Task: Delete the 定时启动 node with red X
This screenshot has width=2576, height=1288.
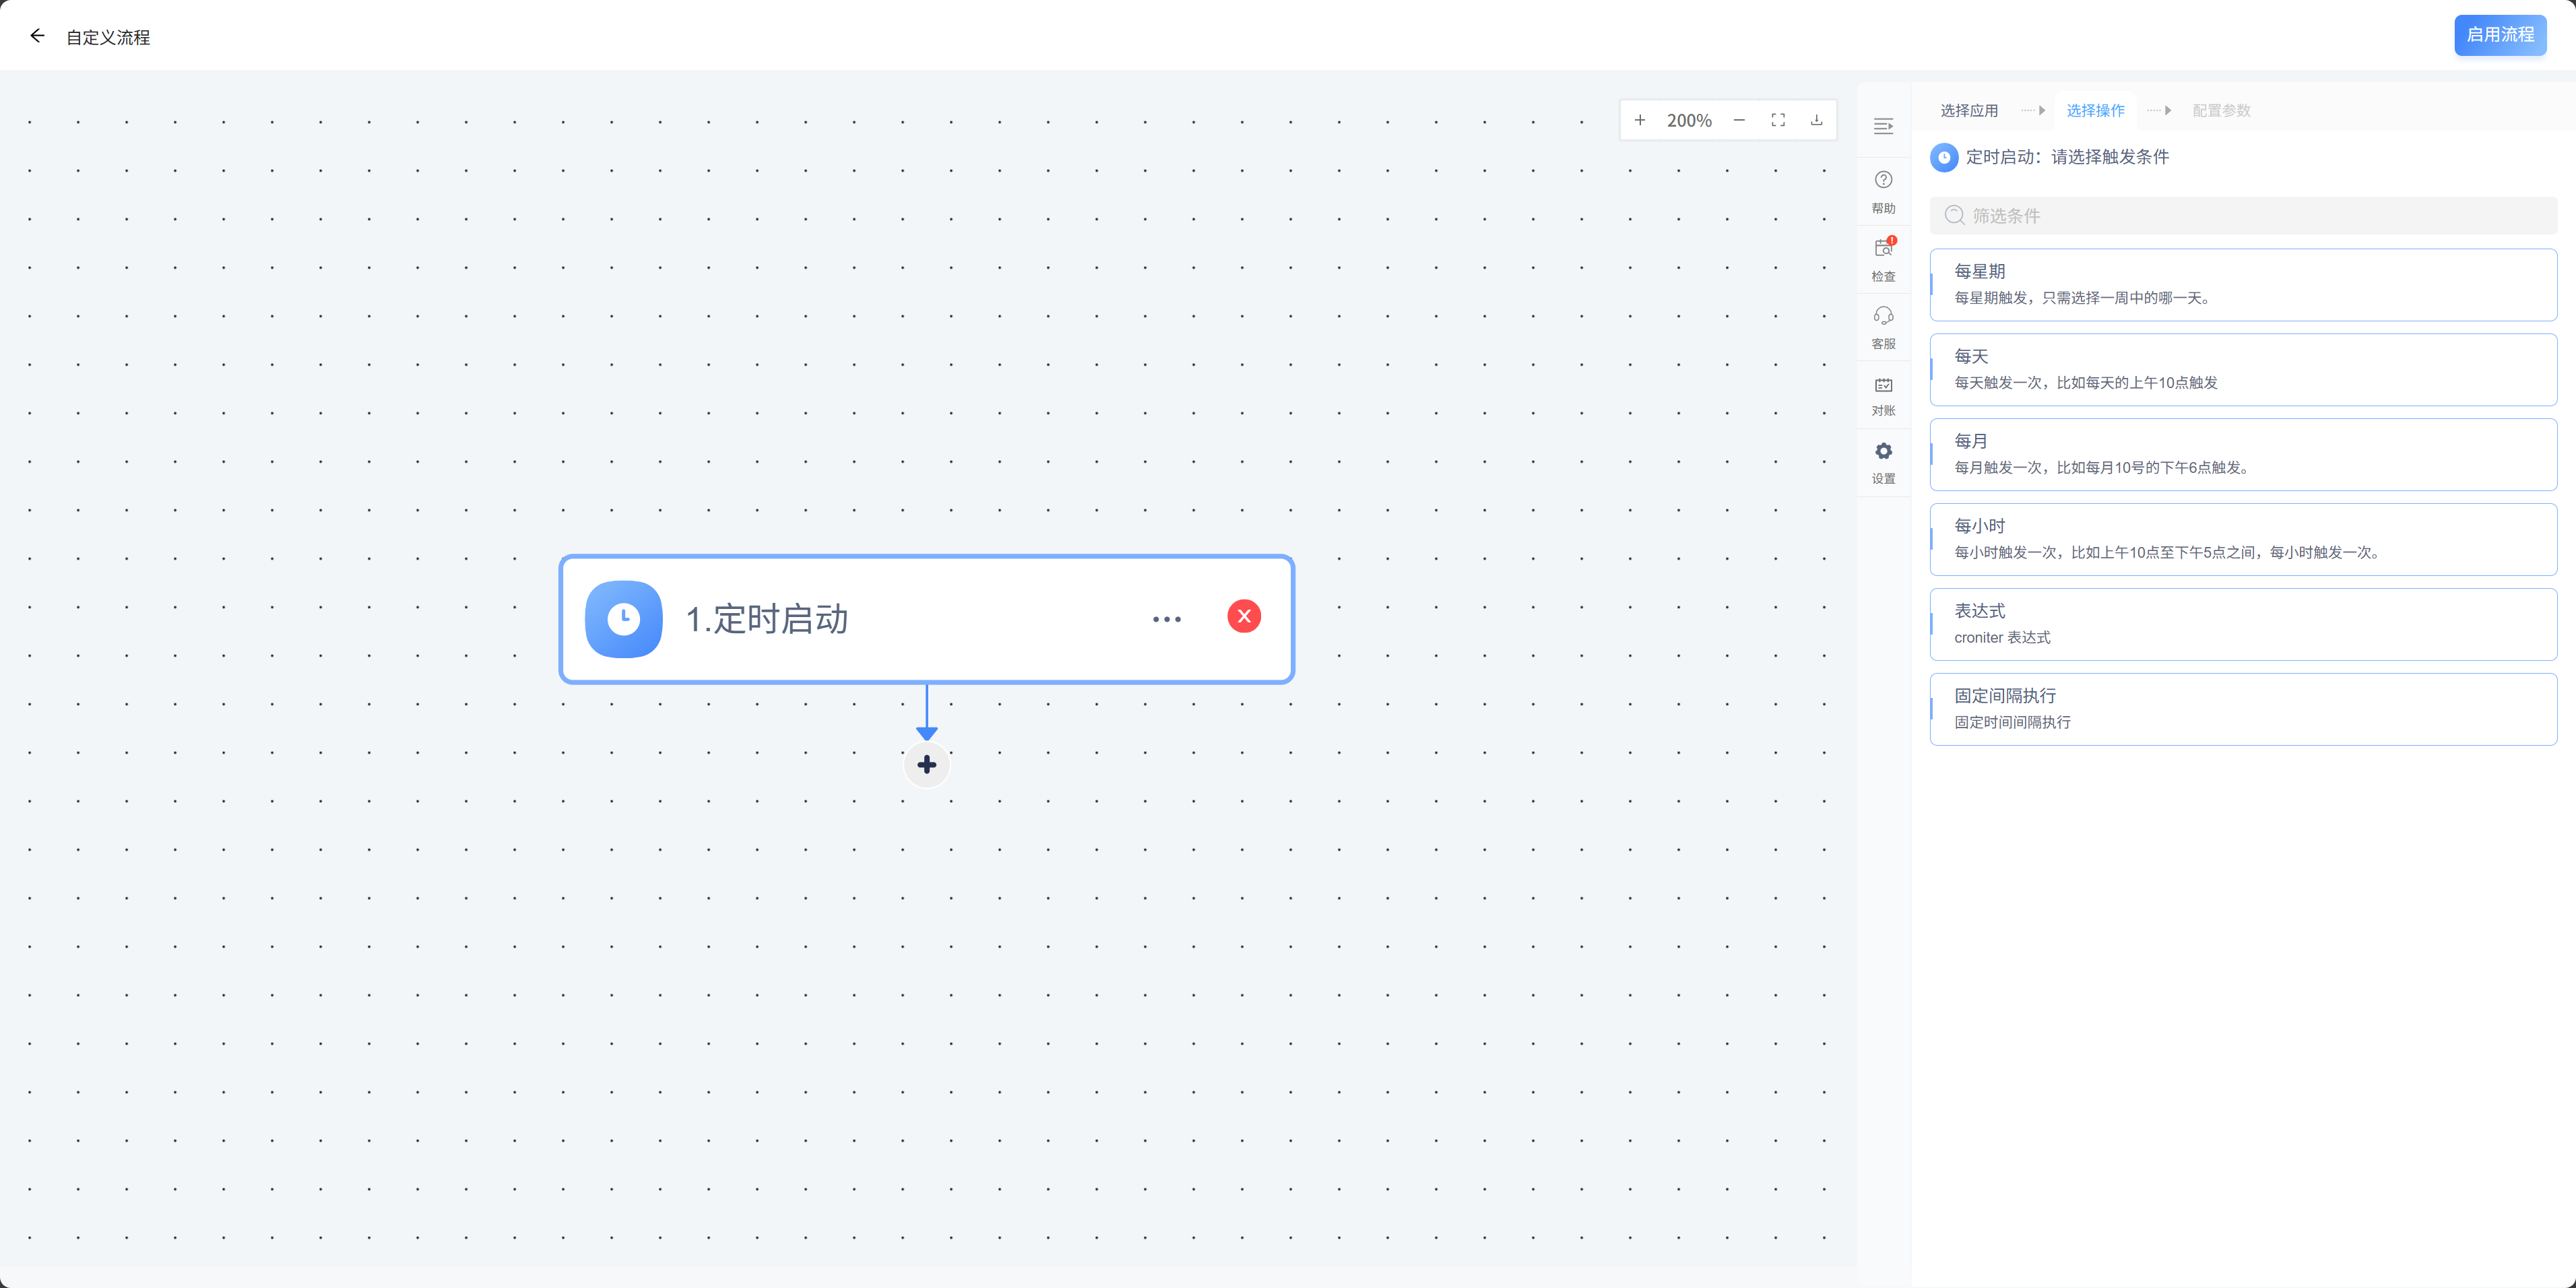Action: (x=1244, y=616)
